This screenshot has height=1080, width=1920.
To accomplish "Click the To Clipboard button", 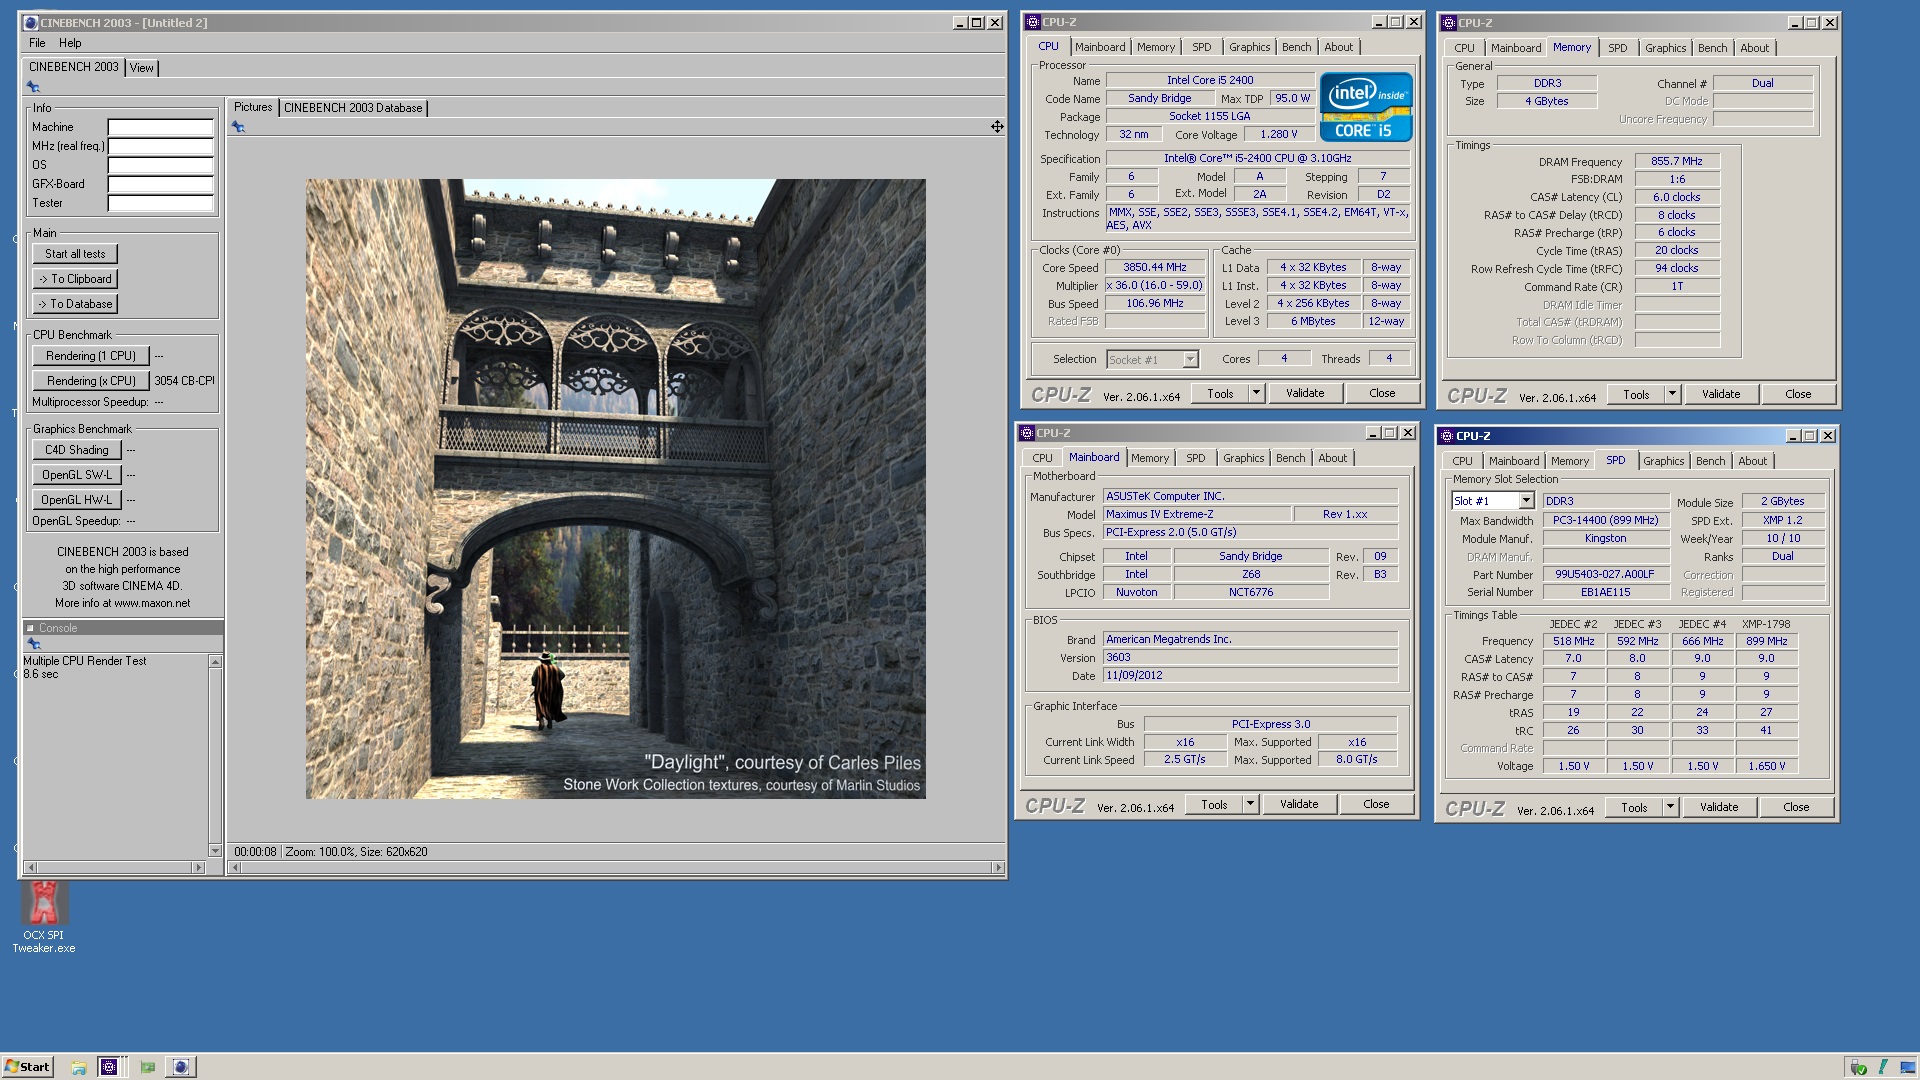I will pos(75,279).
